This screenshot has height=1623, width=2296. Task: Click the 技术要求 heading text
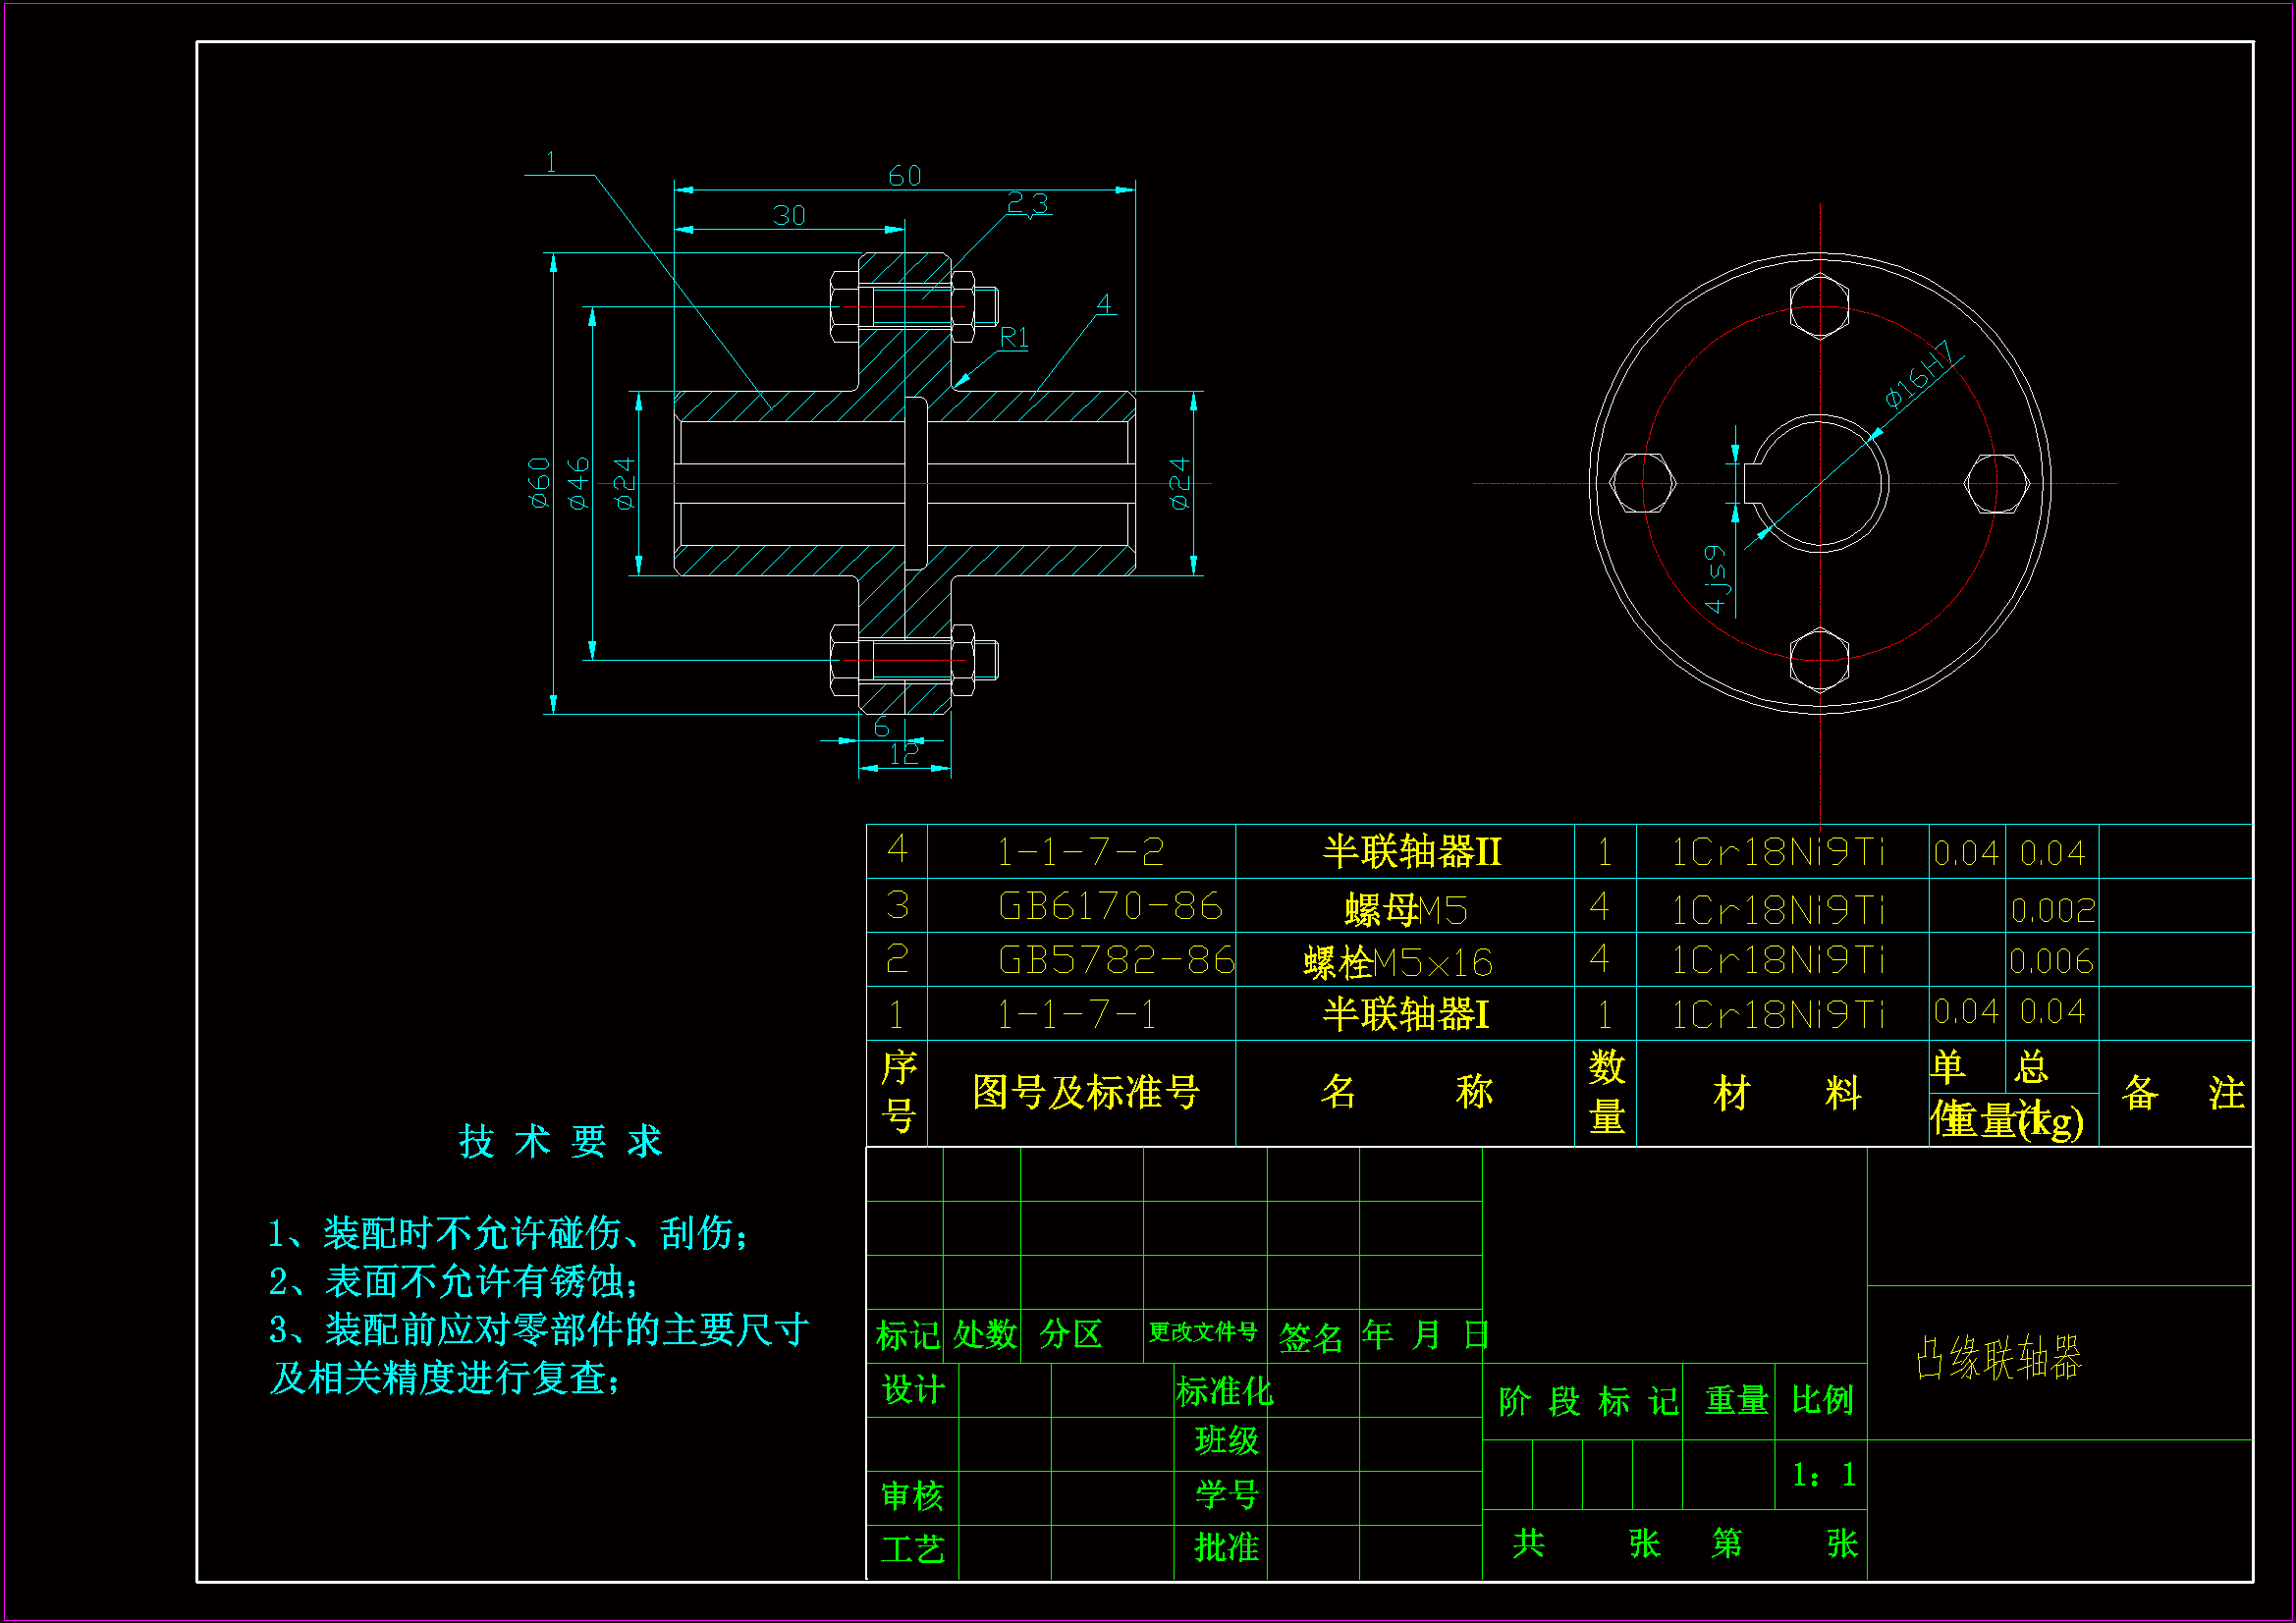tap(560, 1141)
